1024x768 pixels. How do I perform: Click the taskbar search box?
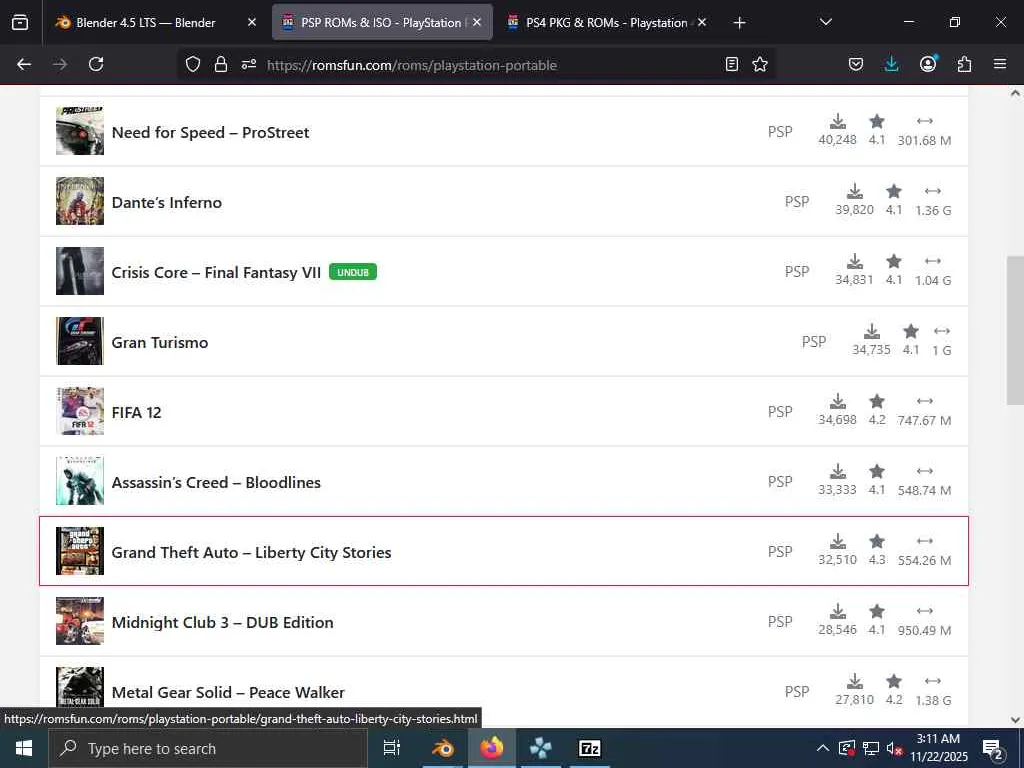pyautogui.click(x=208, y=748)
